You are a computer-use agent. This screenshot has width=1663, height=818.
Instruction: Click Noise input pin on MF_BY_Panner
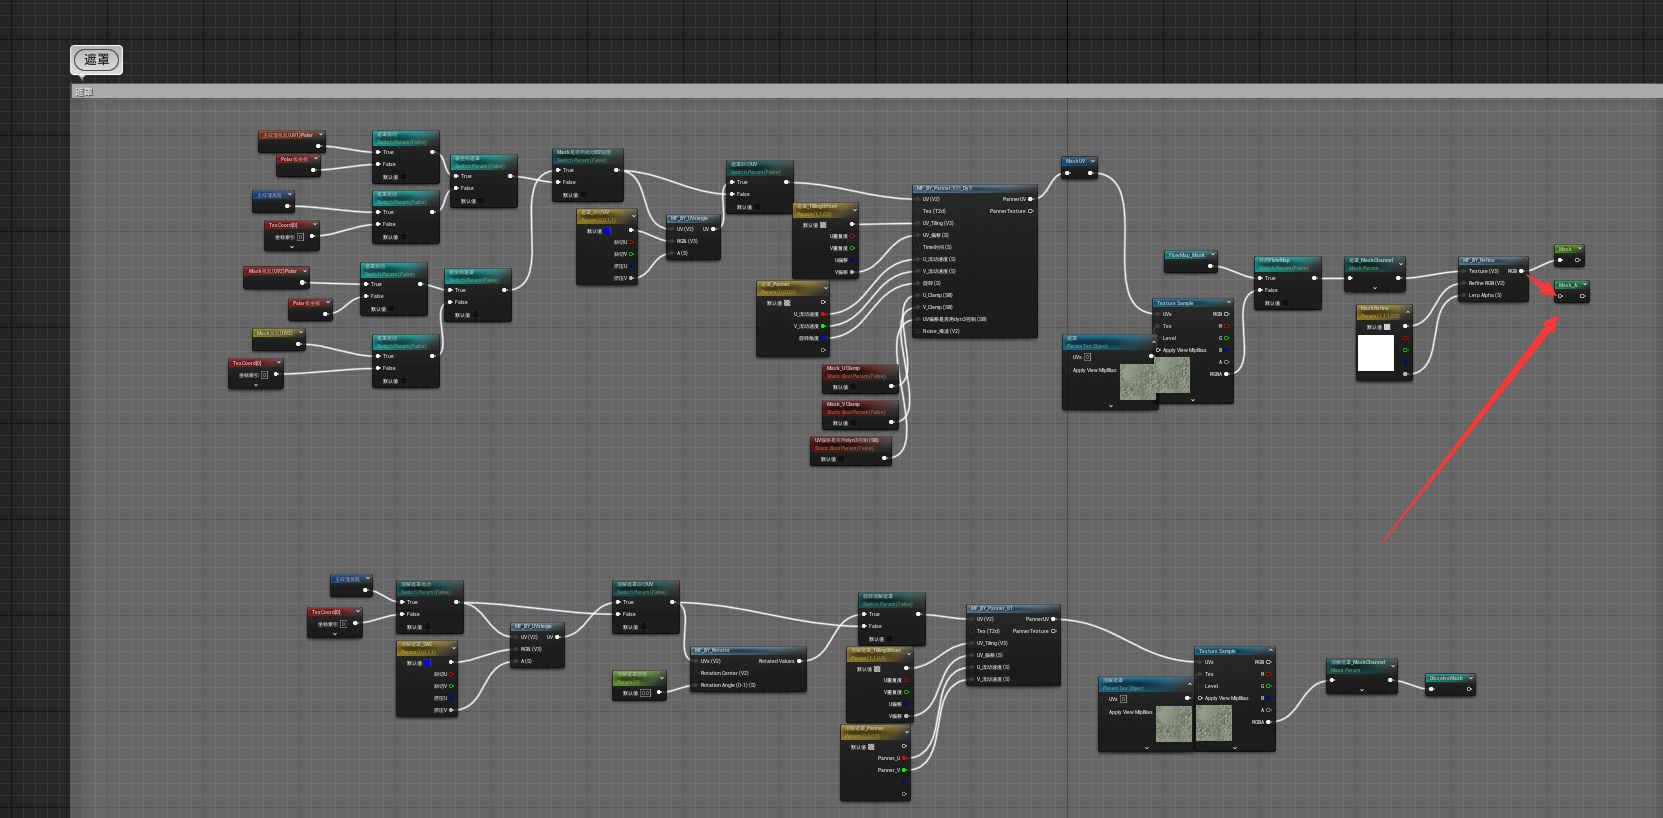click(x=917, y=331)
